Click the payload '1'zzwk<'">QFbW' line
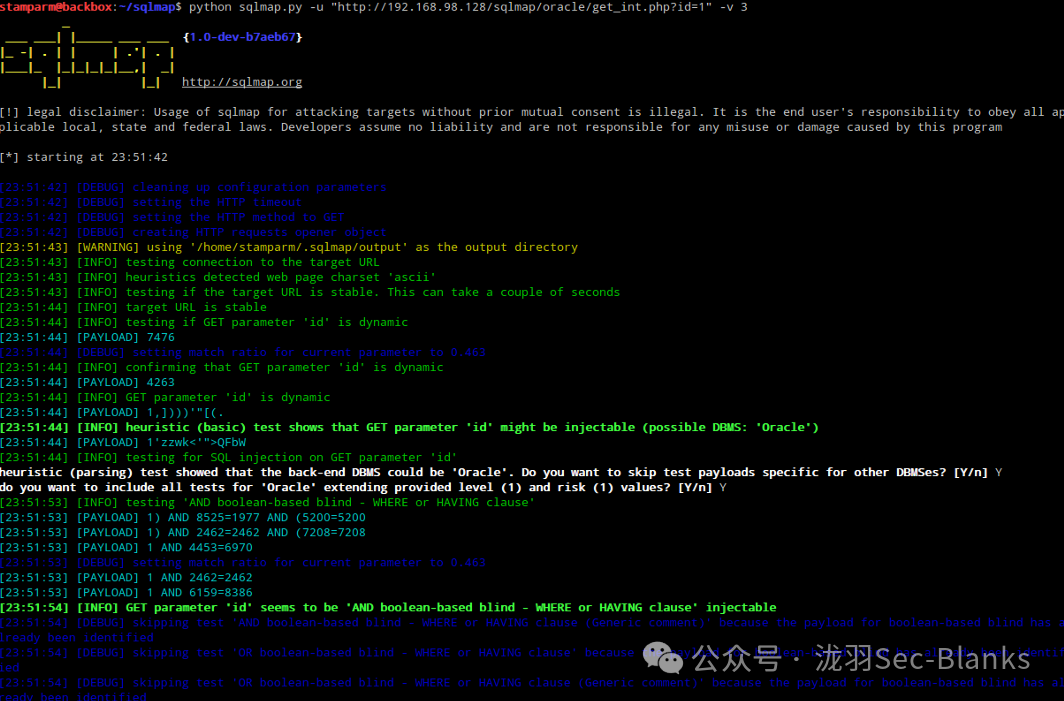This screenshot has width=1064, height=701. point(123,442)
